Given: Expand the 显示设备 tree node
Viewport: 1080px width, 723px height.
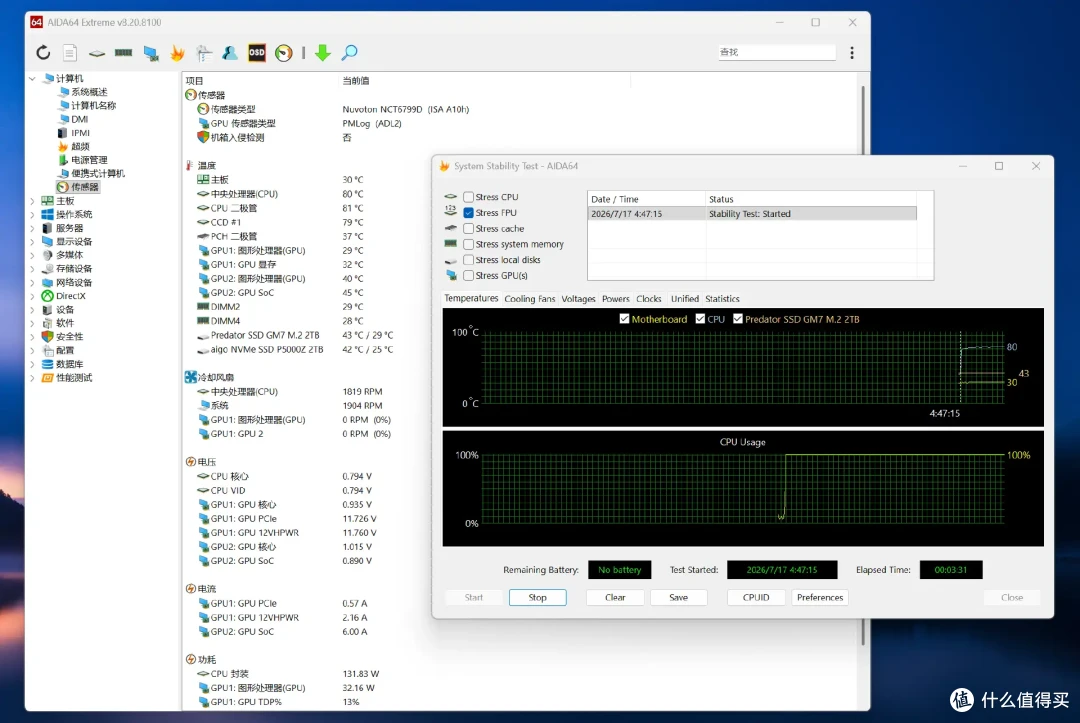Looking at the screenshot, I should 32,242.
